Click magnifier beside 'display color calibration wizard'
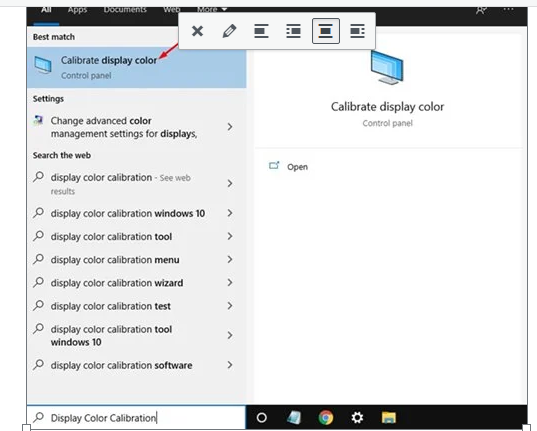Image resolution: width=537 pixels, height=431 pixels. point(39,282)
